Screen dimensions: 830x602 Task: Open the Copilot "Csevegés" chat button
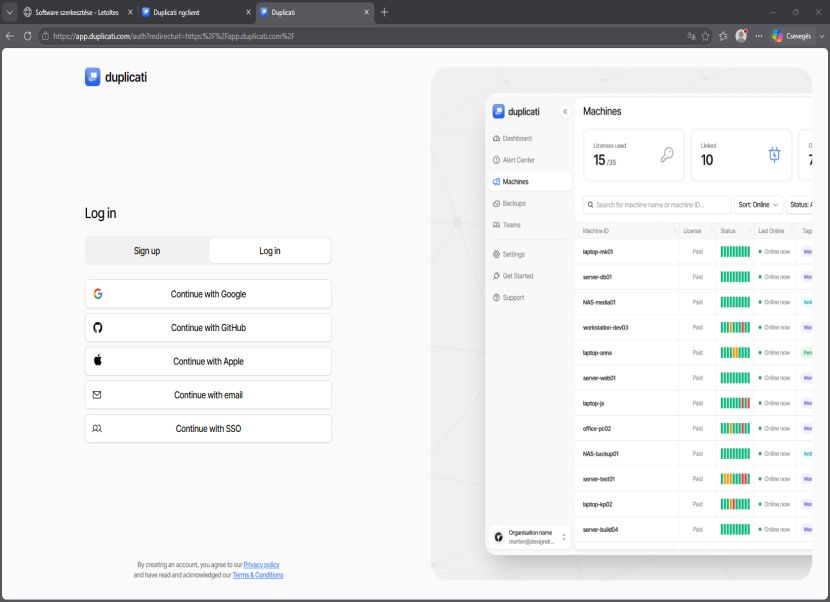click(791, 36)
